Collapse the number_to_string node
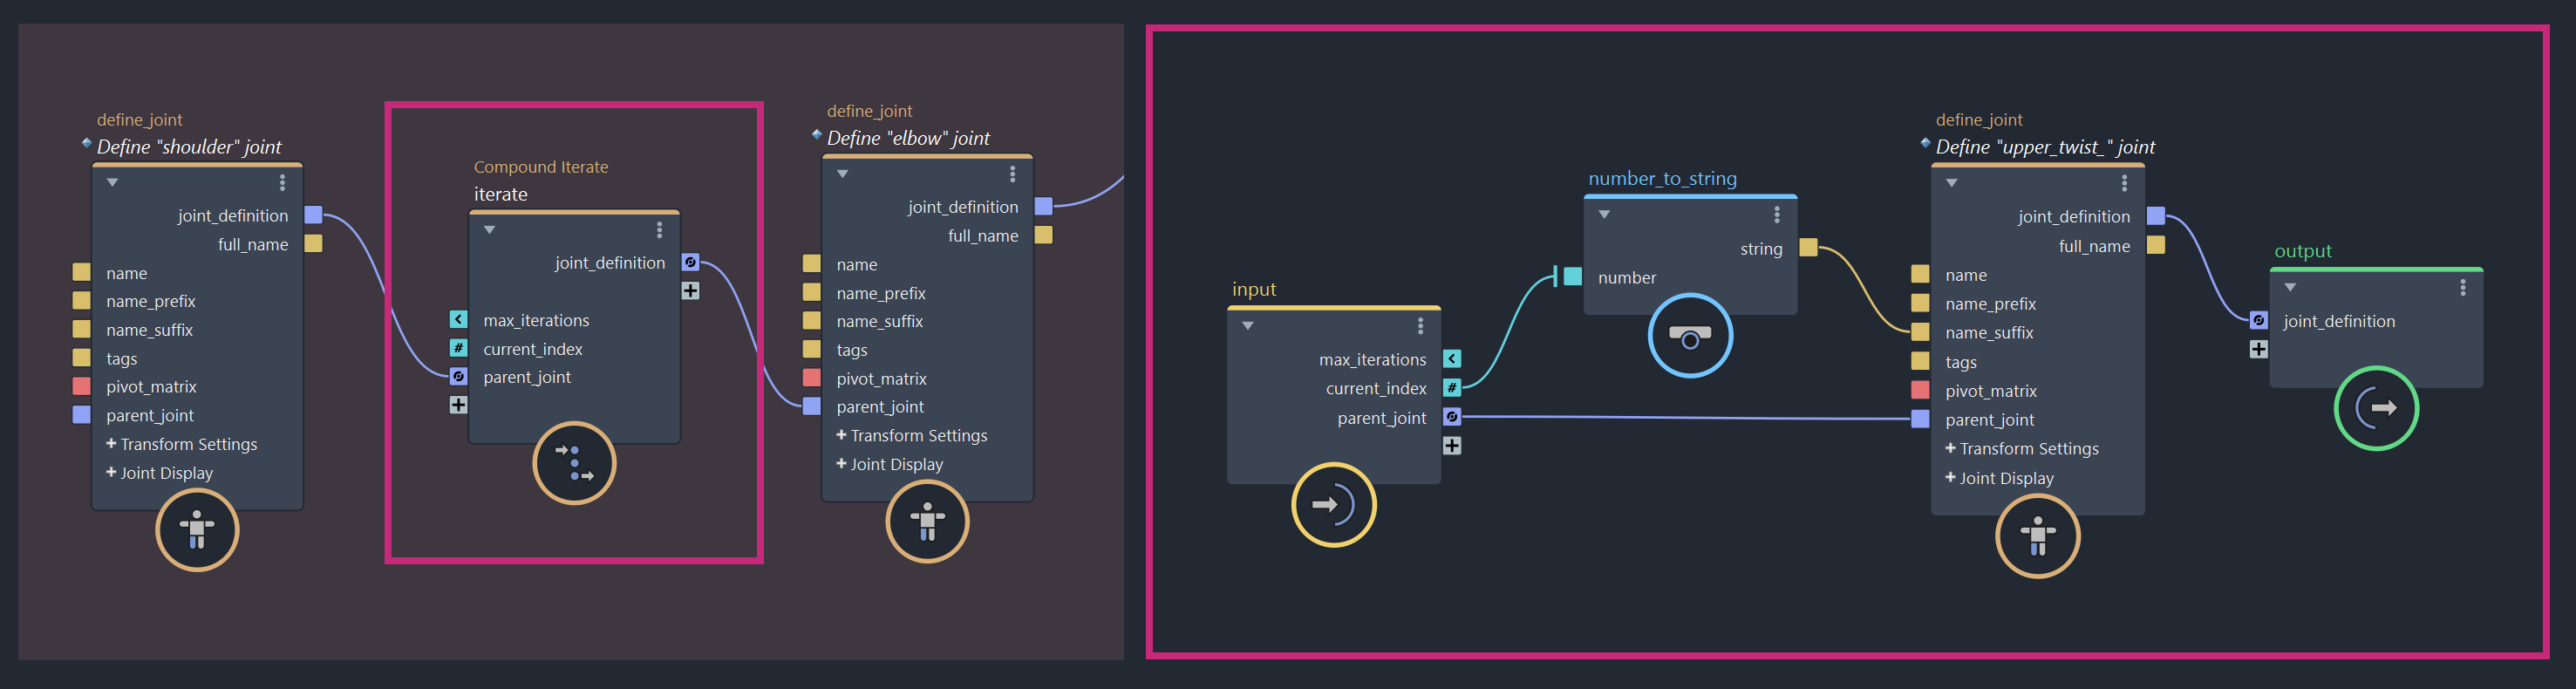This screenshot has width=2576, height=689. click(x=1604, y=214)
